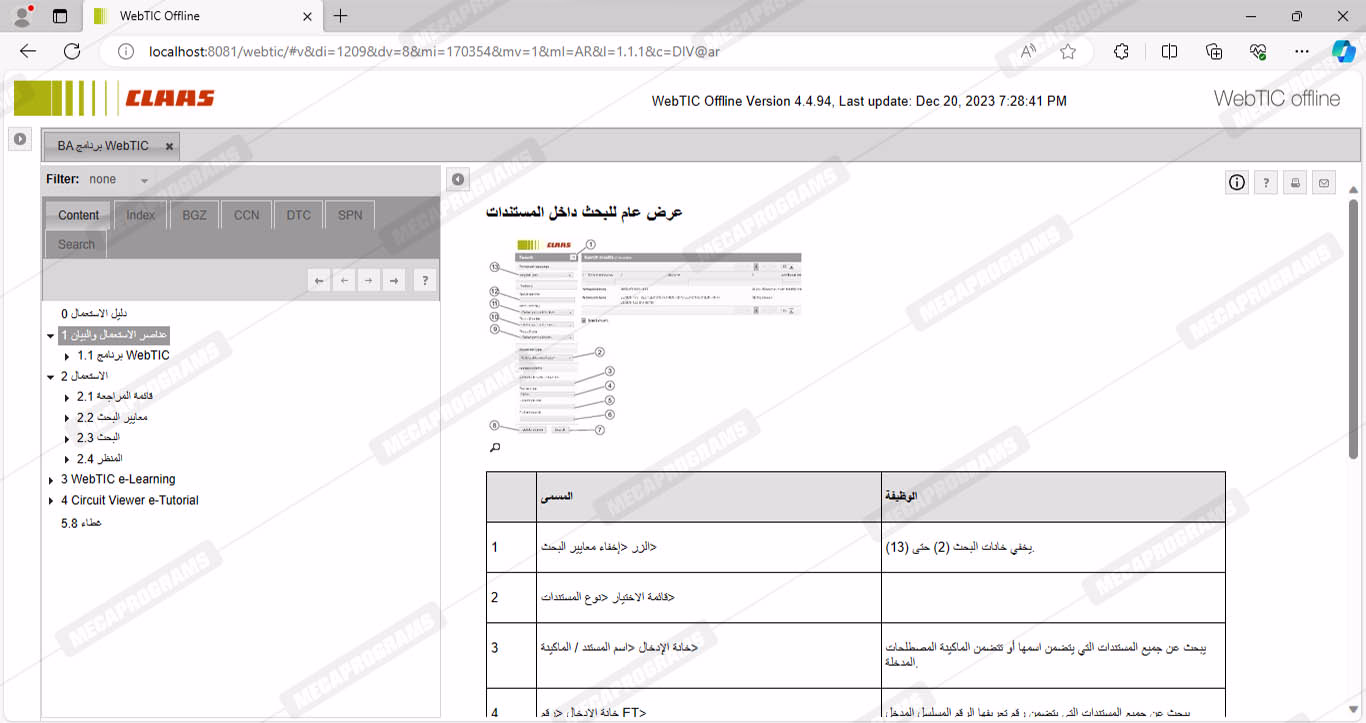1366x723 pixels.
Task: Open 3 WebTIC e-Learning tree entry
Action: 118,479
